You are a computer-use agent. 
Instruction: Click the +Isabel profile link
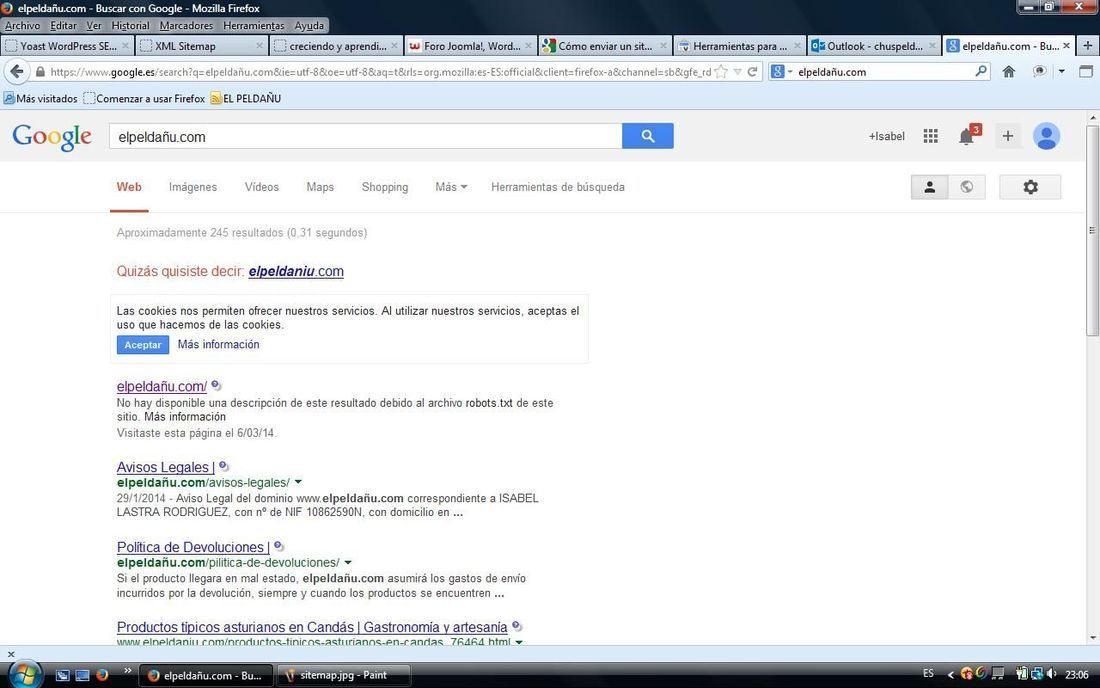click(887, 136)
